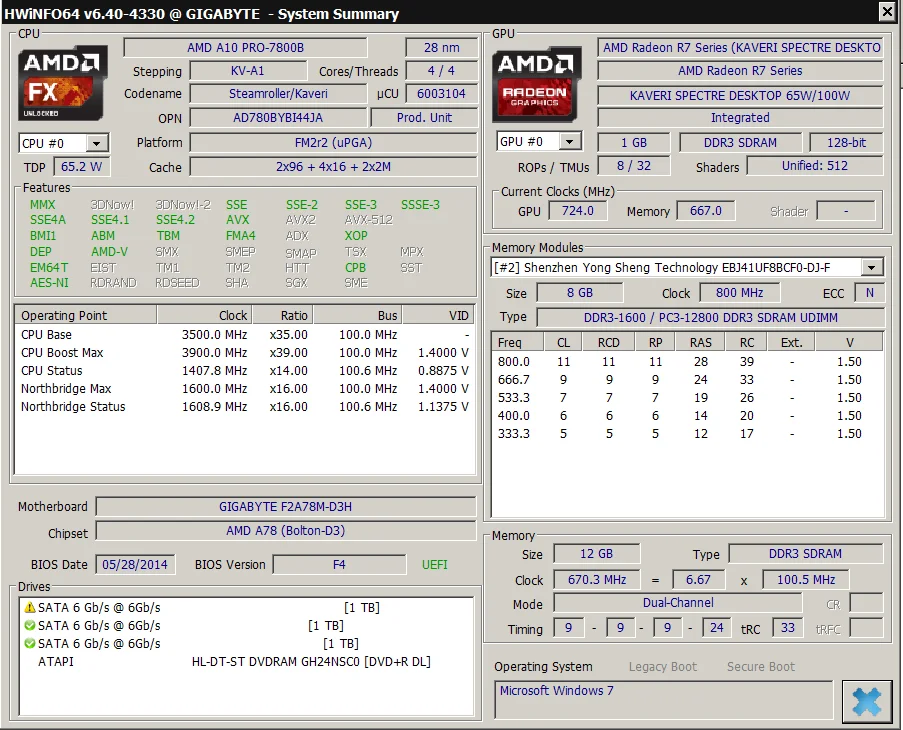Click the AD780BYBI44JA OPN value
The width and height of the screenshot is (903, 730).
pos(278,118)
